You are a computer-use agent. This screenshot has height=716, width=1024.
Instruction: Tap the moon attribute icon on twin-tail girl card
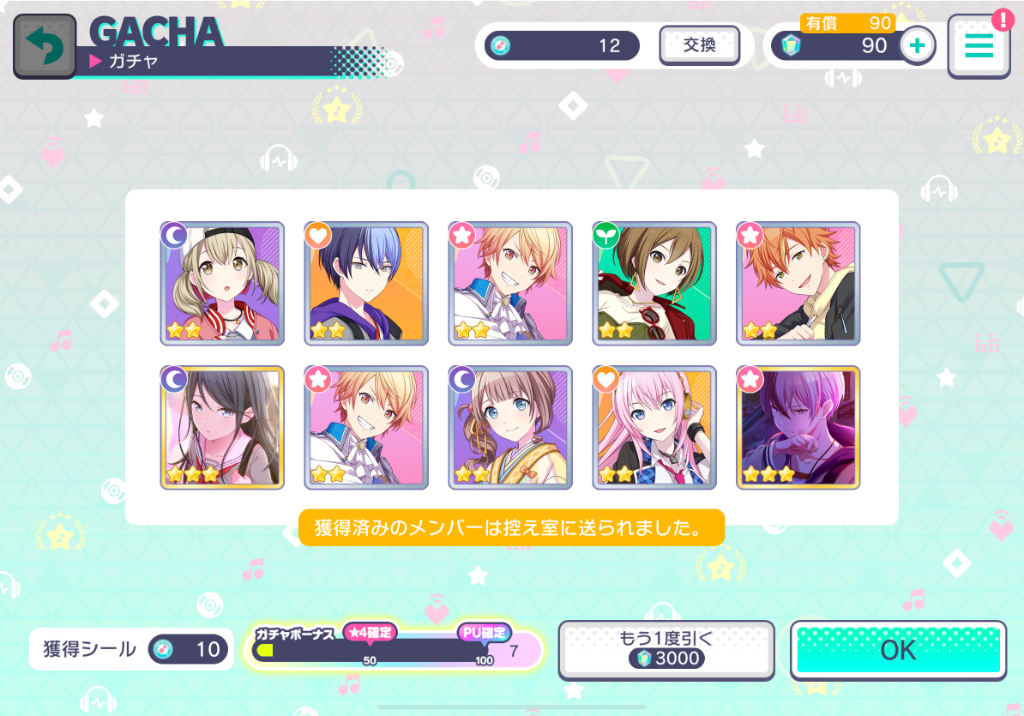pos(174,235)
